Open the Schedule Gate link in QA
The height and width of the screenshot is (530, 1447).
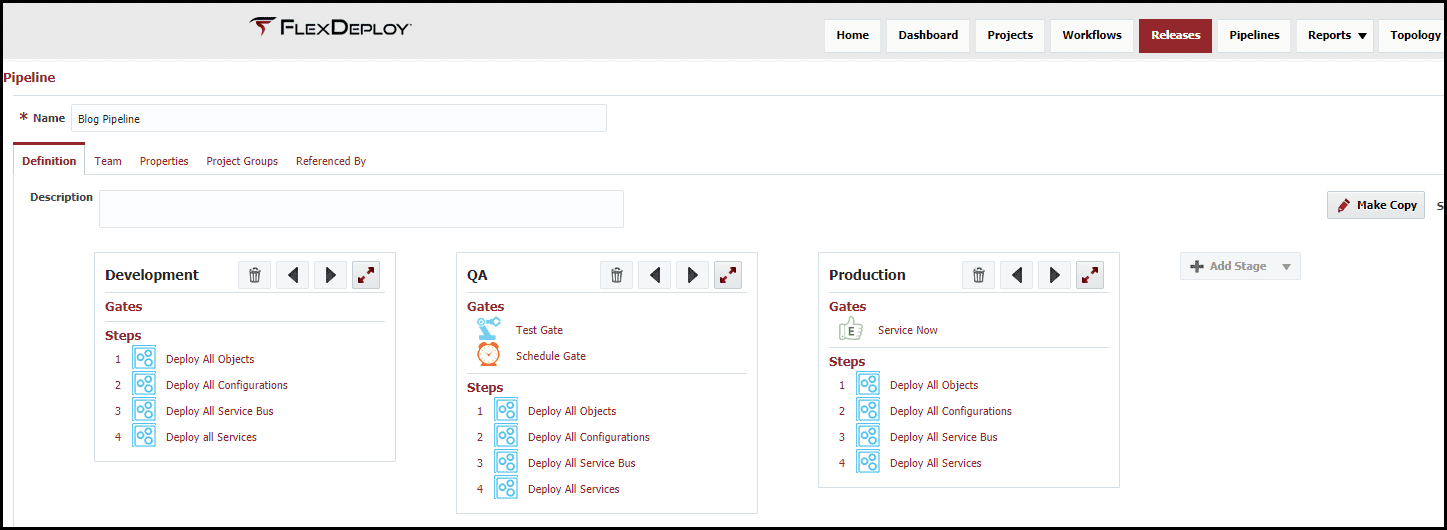point(551,356)
